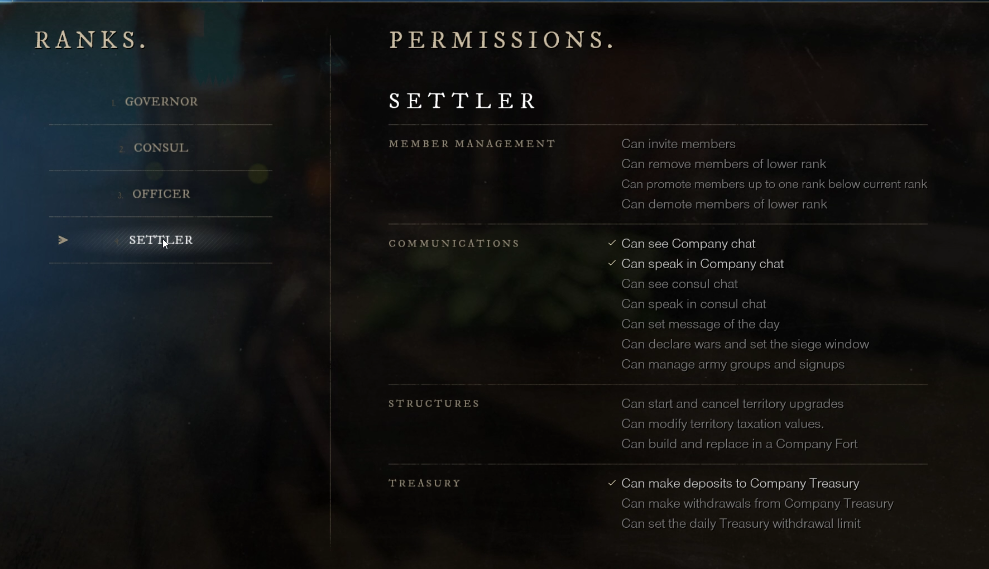Enable Can invite members permission
This screenshot has height=569, width=989.
coord(678,144)
